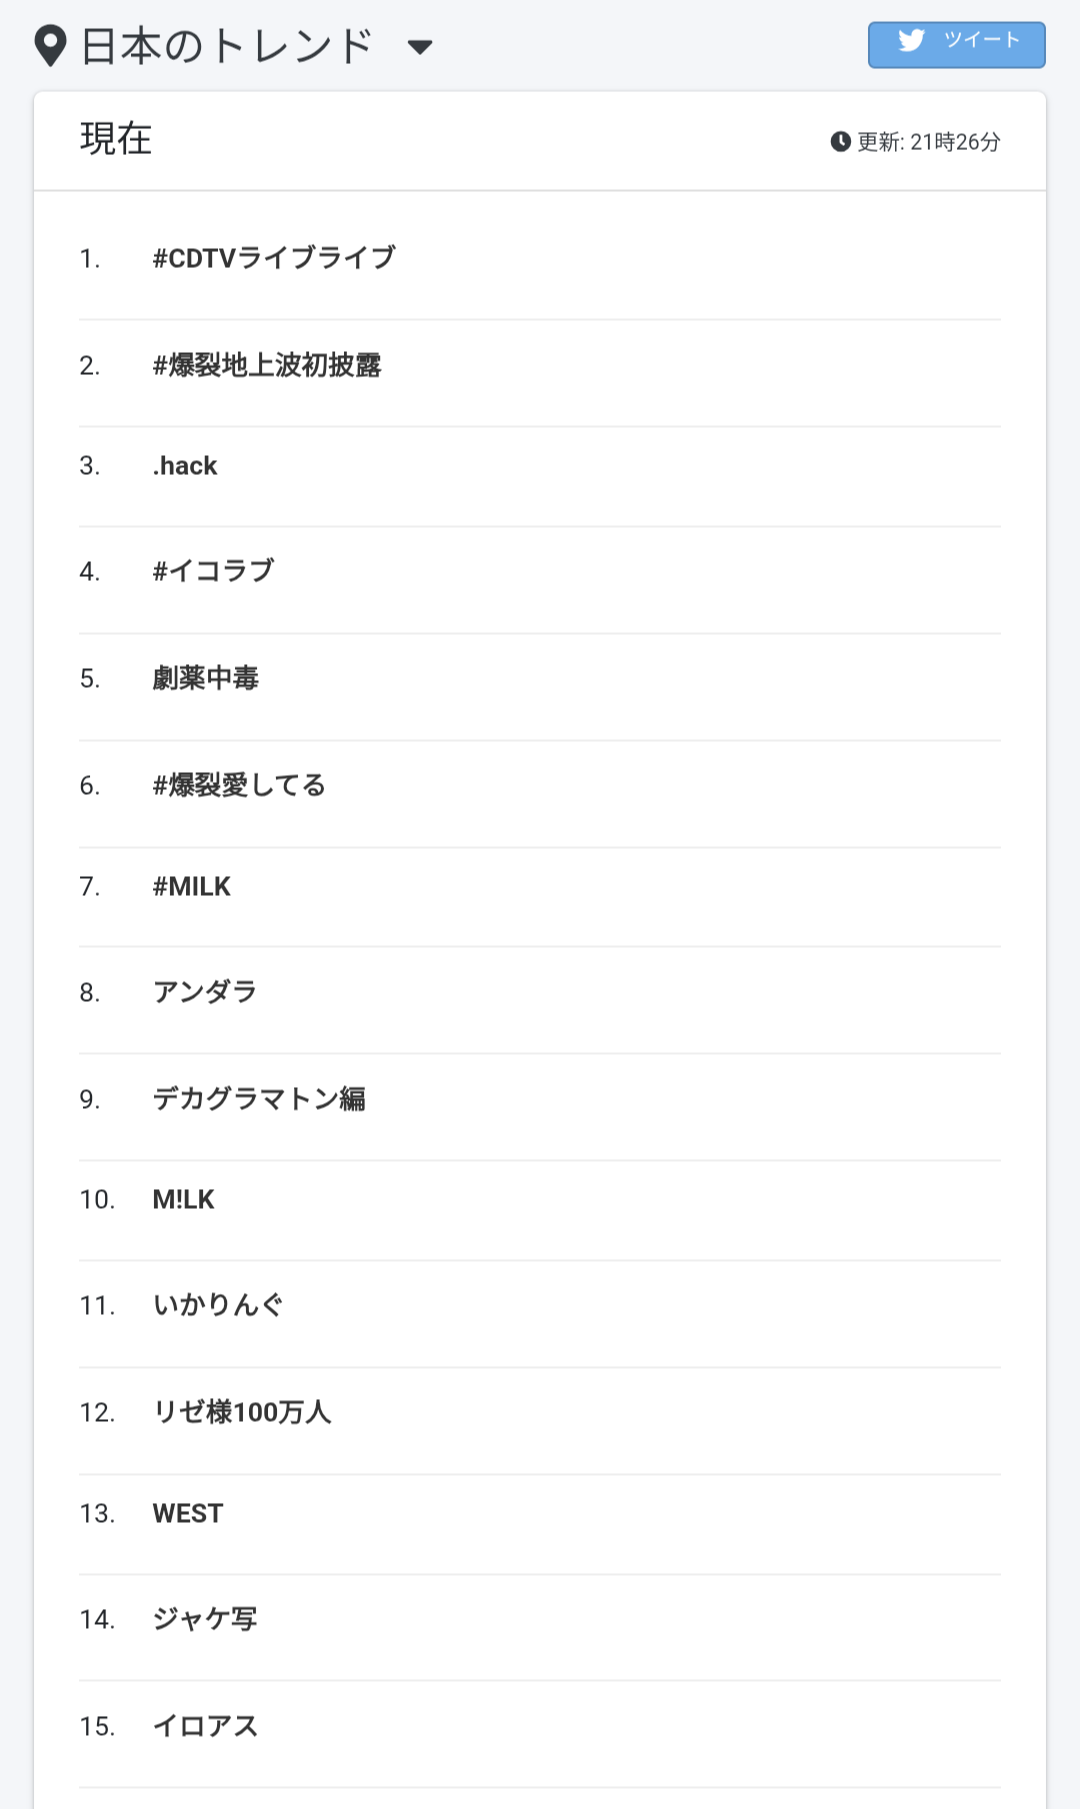The height and width of the screenshot is (1809, 1080).
Task: Select the M!LK trend entry
Action: pos(184,1200)
